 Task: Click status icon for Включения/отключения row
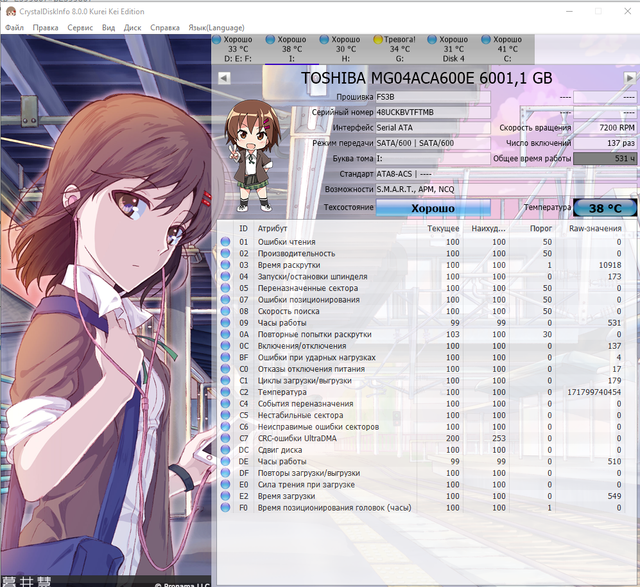225,346
